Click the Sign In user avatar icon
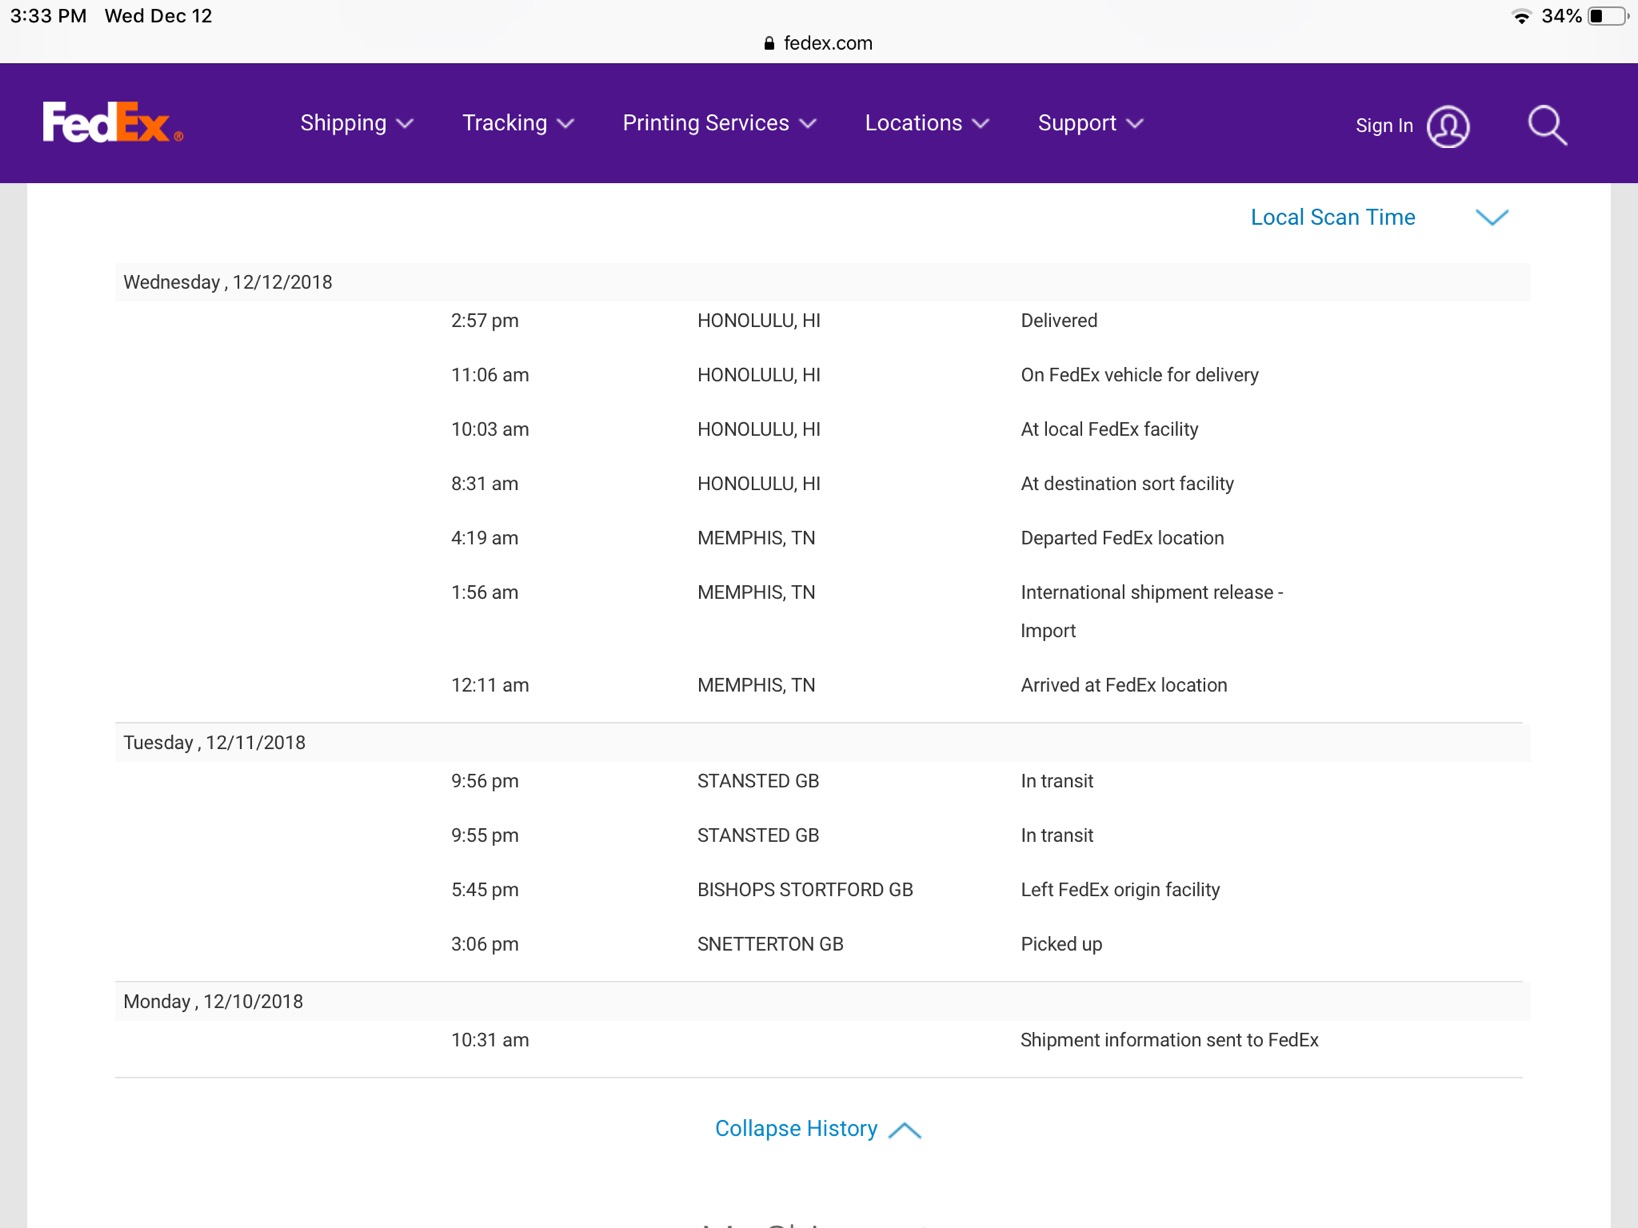Viewport: 1638px width, 1228px height. point(1447,126)
